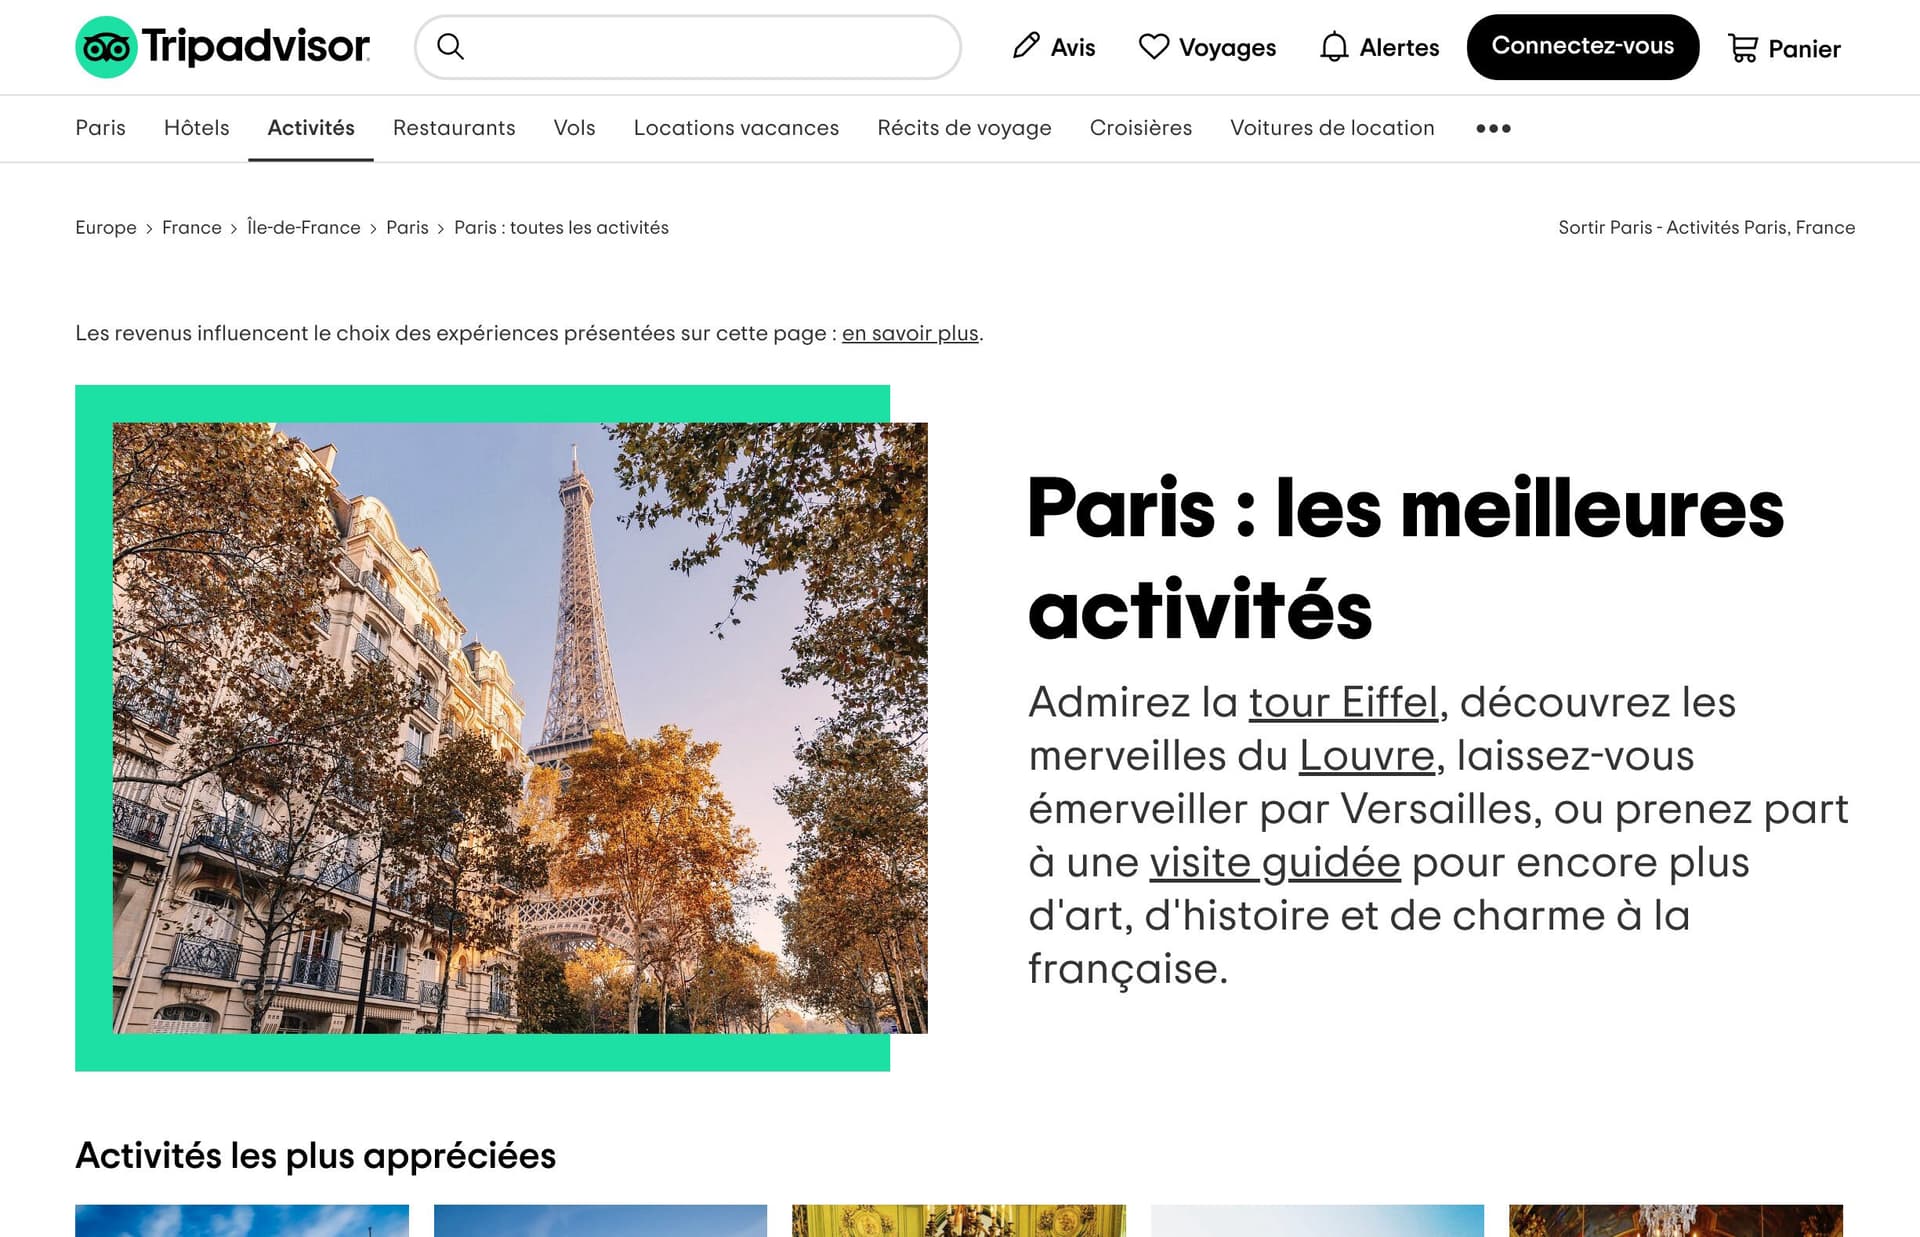Go to Europe via the breadcrumb

(105, 227)
